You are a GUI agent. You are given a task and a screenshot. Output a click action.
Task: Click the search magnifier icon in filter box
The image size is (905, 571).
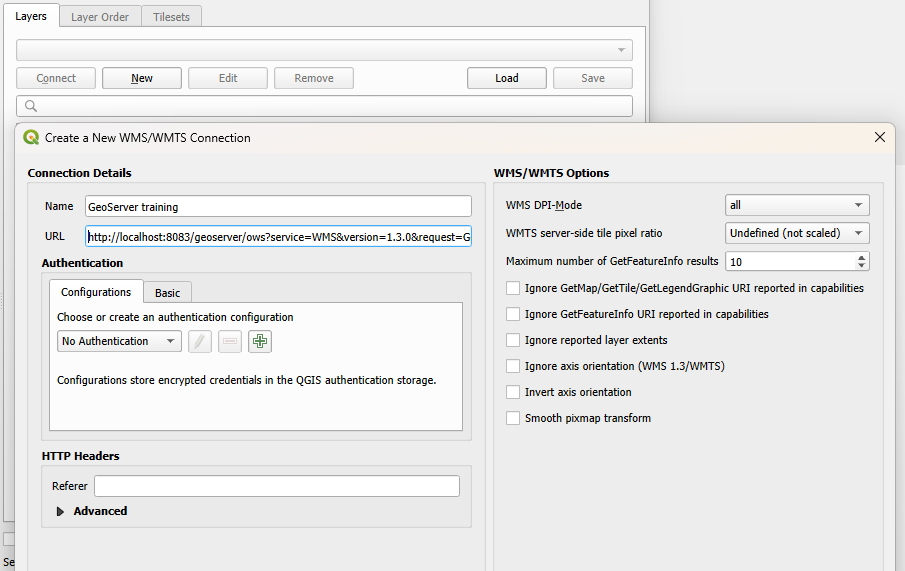tap(31, 106)
